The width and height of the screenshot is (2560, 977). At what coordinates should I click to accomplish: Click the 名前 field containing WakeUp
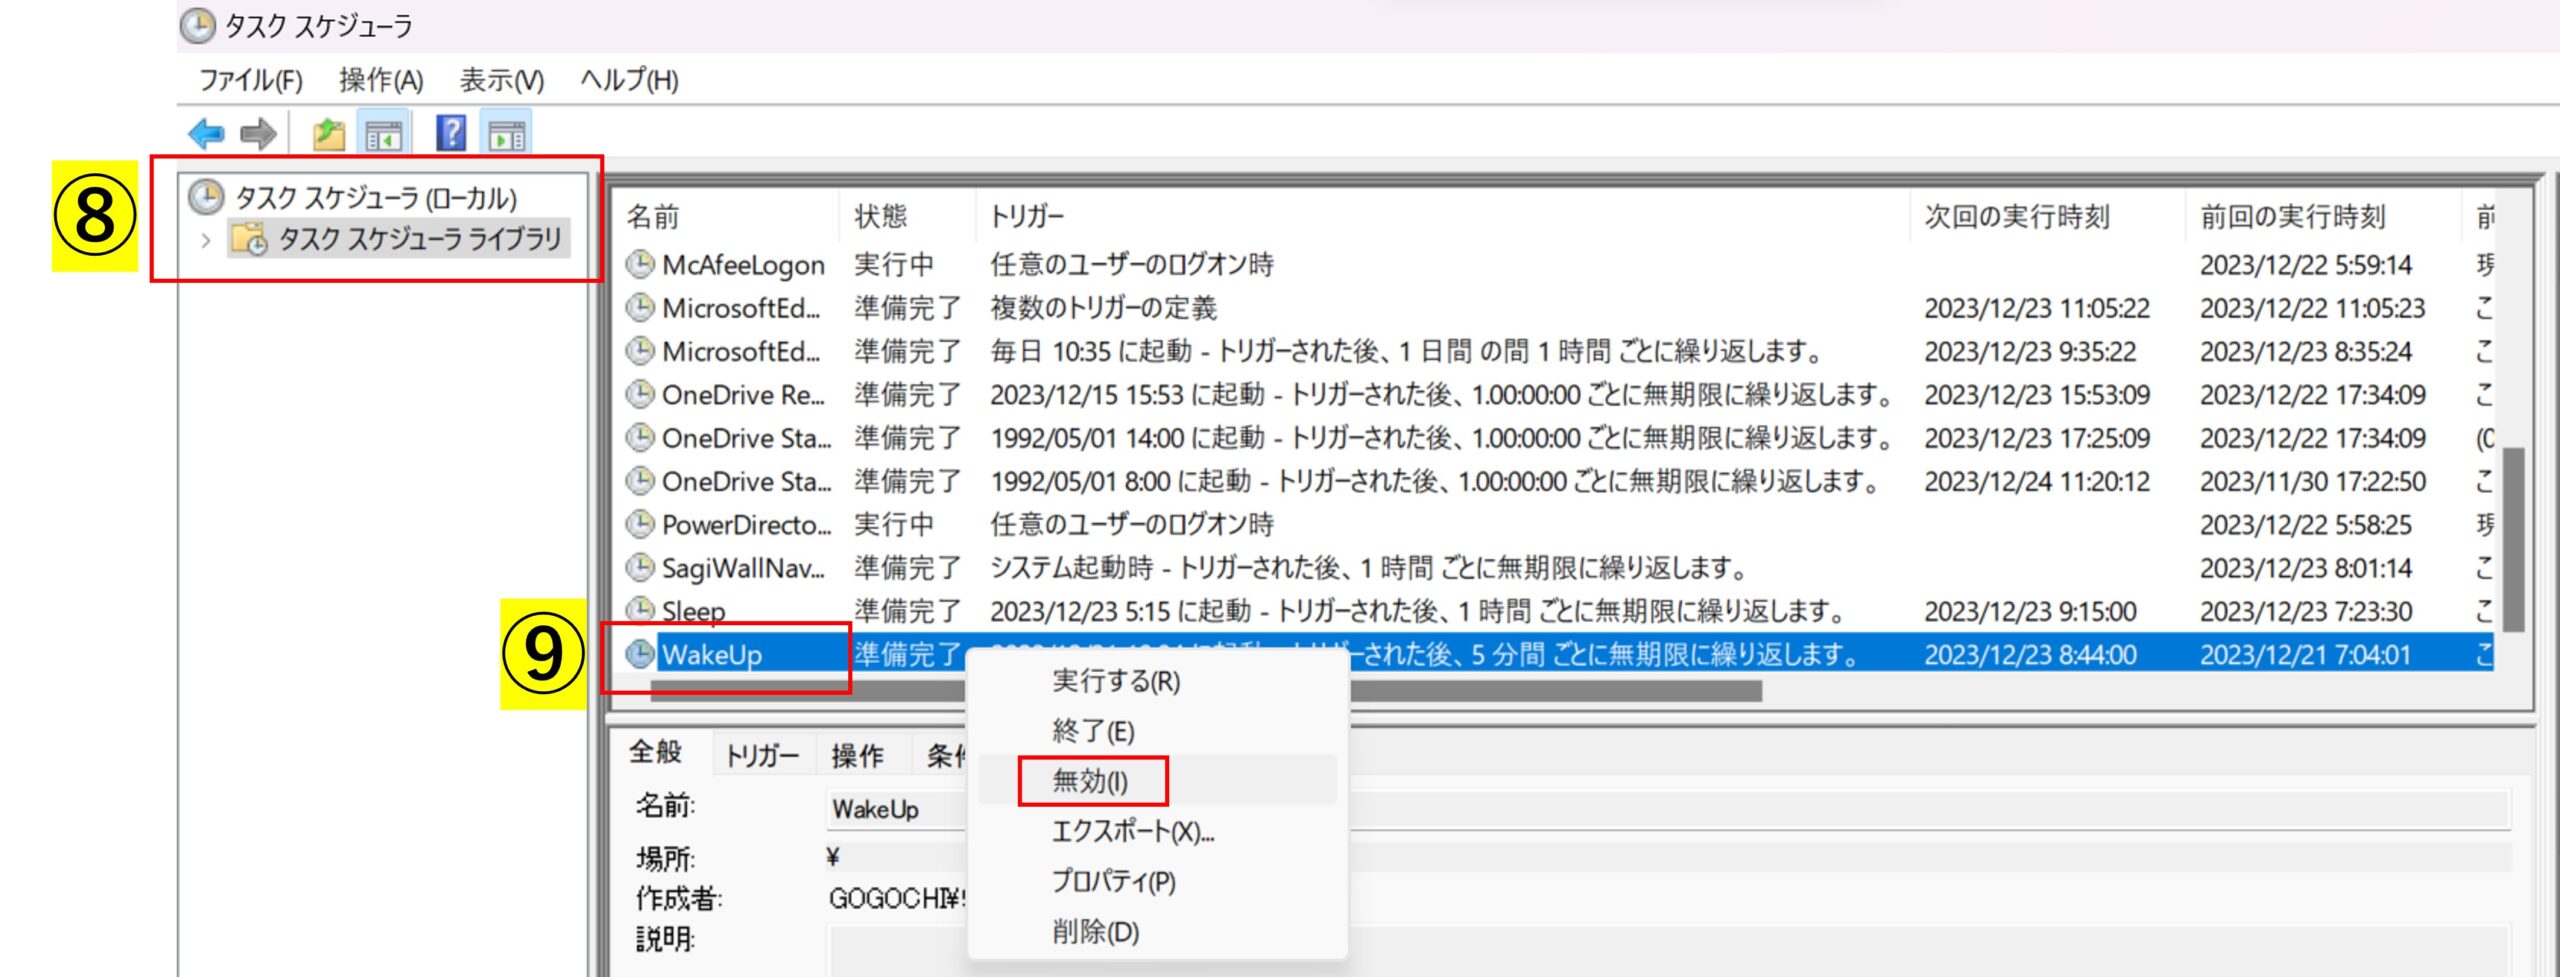coord(1668,808)
